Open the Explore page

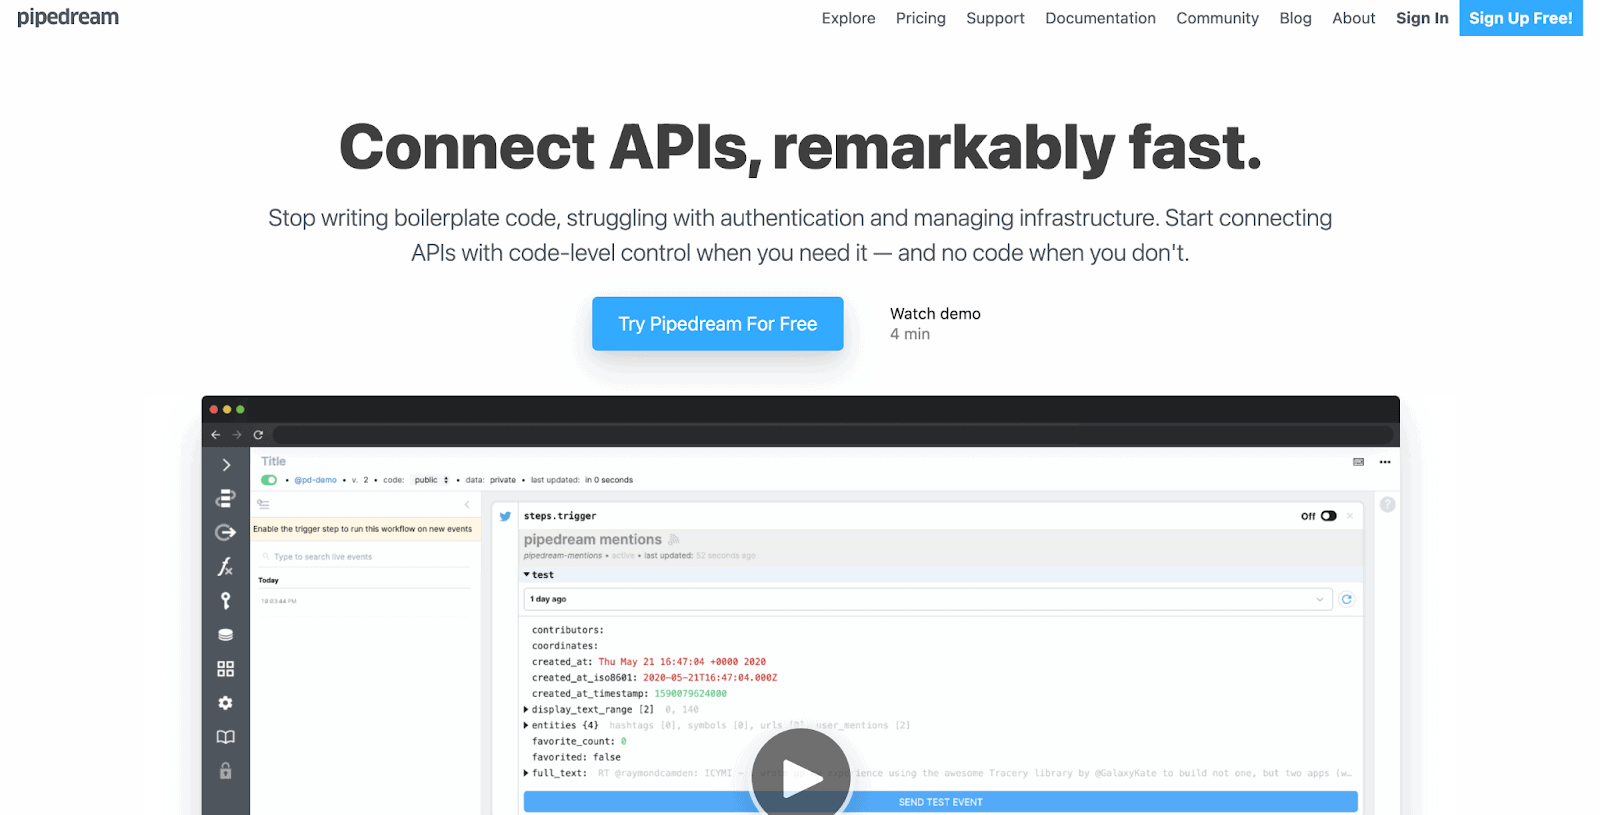tap(848, 18)
